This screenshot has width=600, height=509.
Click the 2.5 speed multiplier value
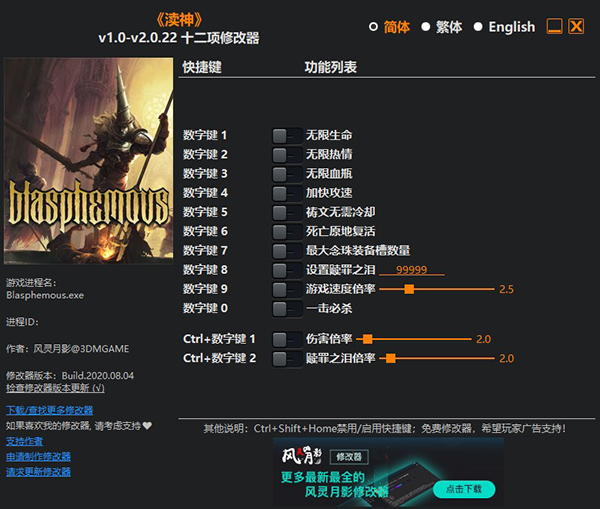click(x=506, y=289)
